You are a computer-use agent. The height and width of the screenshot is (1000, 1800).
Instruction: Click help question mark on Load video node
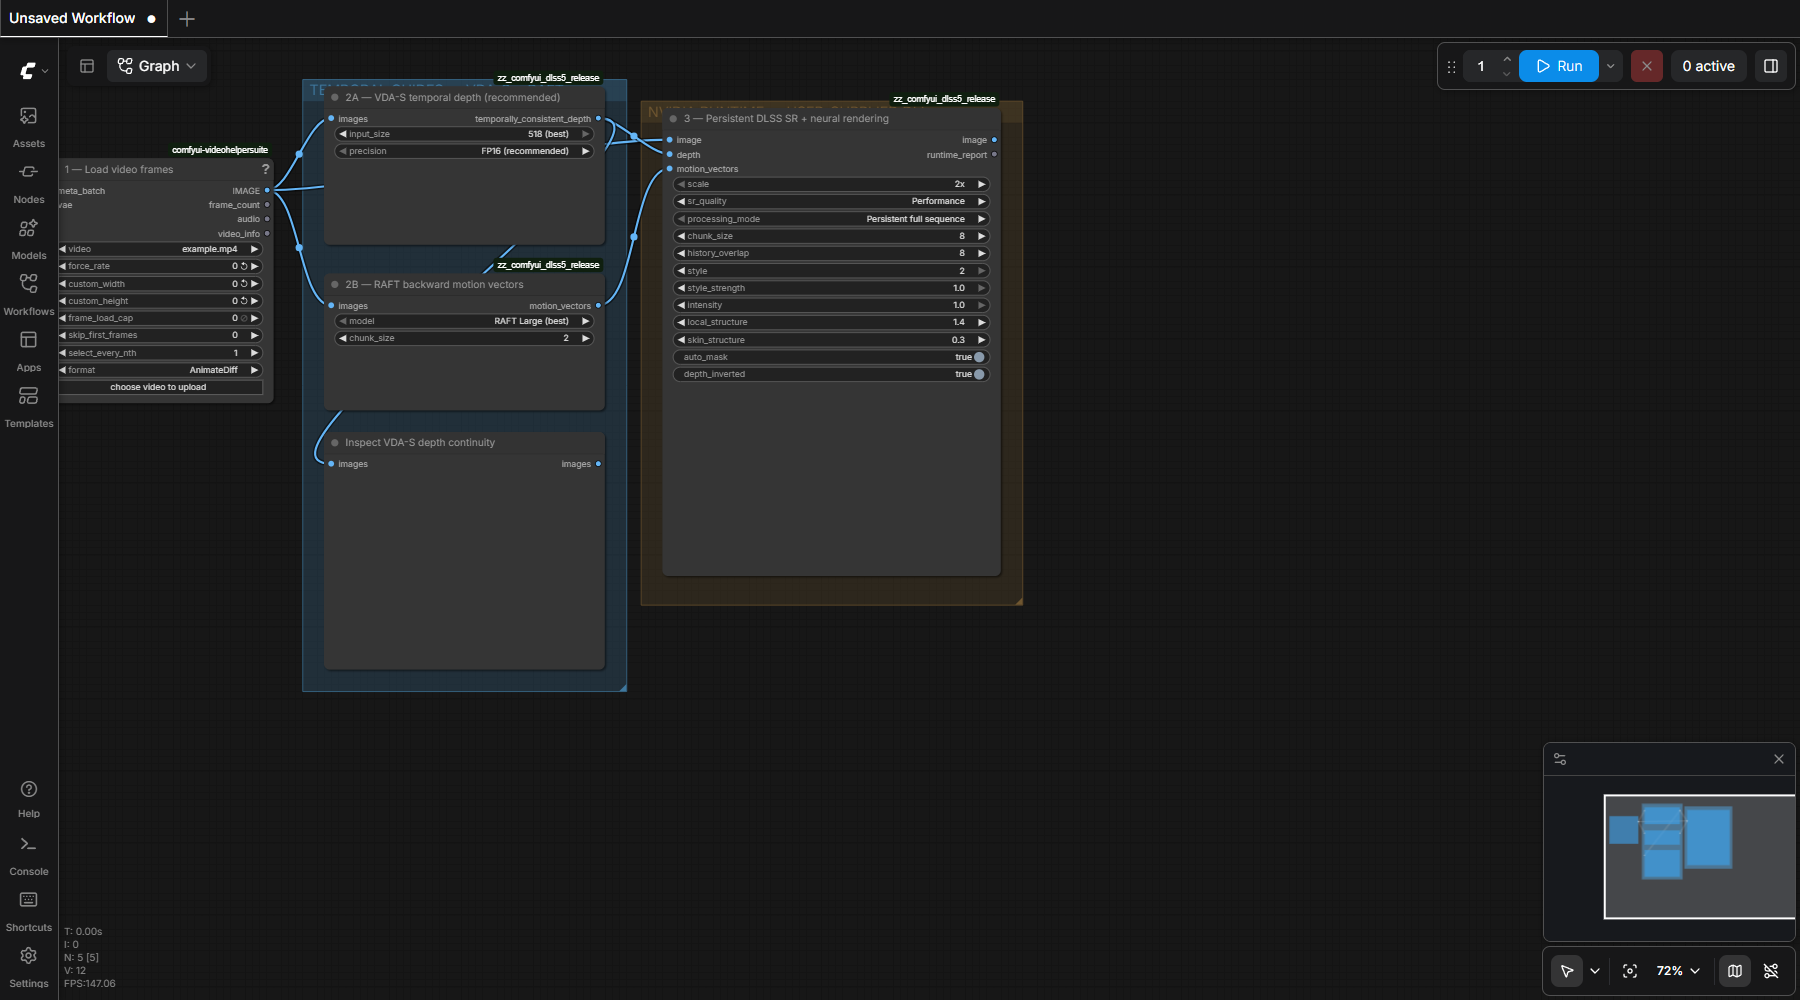[x=265, y=169]
